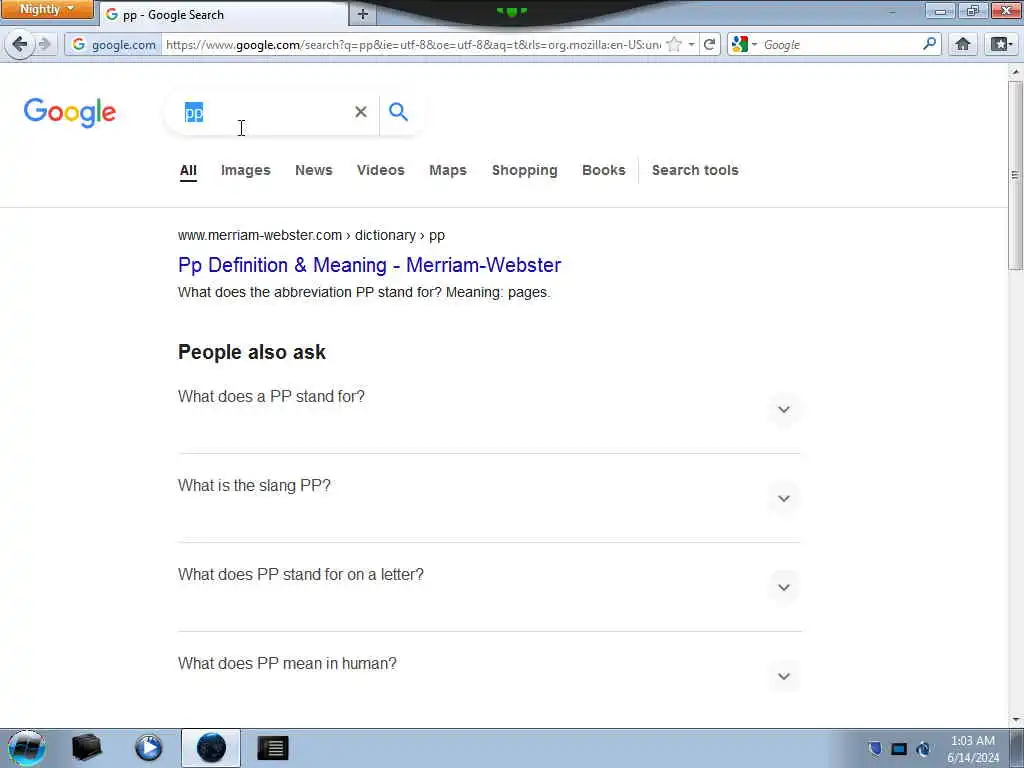This screenshot has width=1024, height=768.
Task: Open a new tab with plus button
Action: (x=363, y=14)
